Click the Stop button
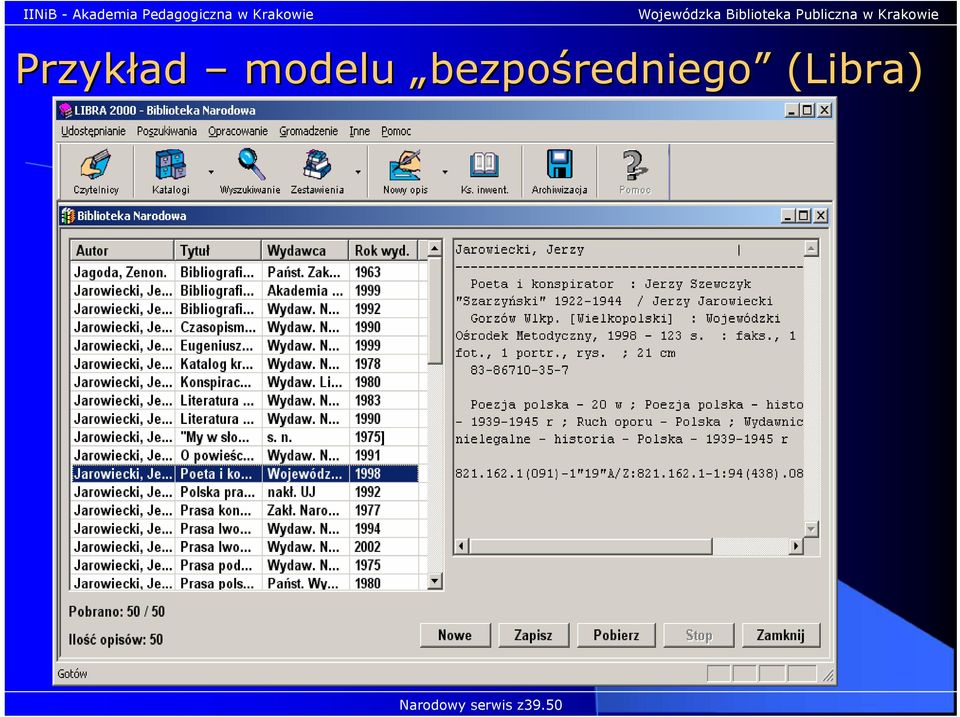The width and height of the screenshot is (960, 717). pyautogui.click(x=699, y=636)
